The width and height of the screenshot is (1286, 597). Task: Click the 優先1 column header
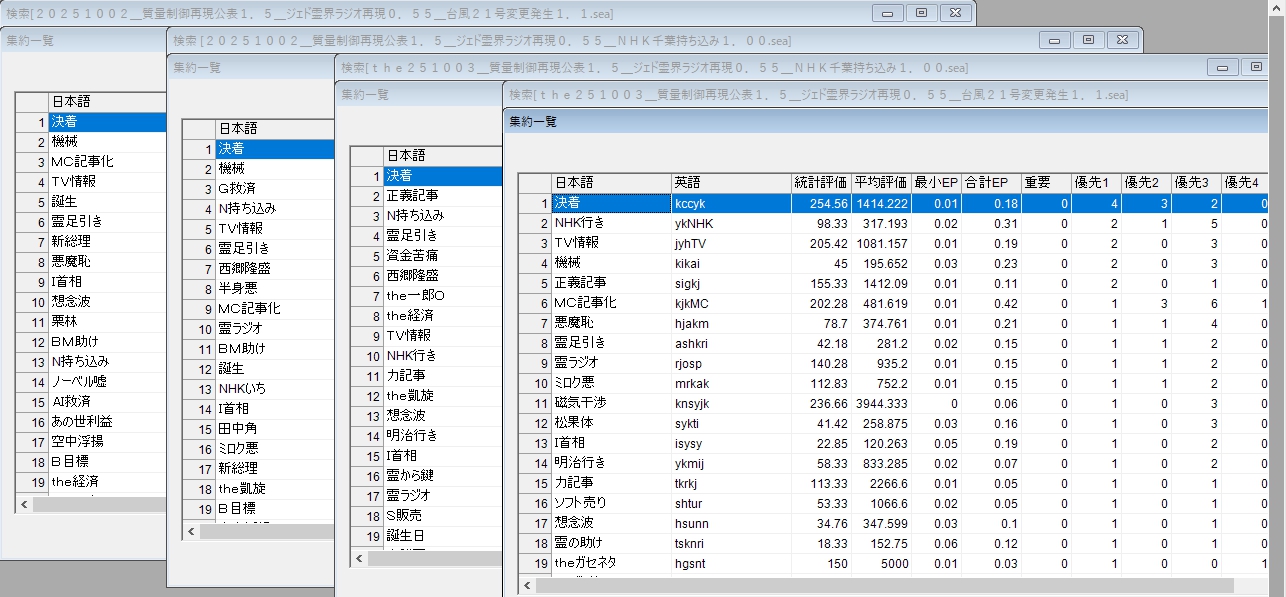[1096, 183]
